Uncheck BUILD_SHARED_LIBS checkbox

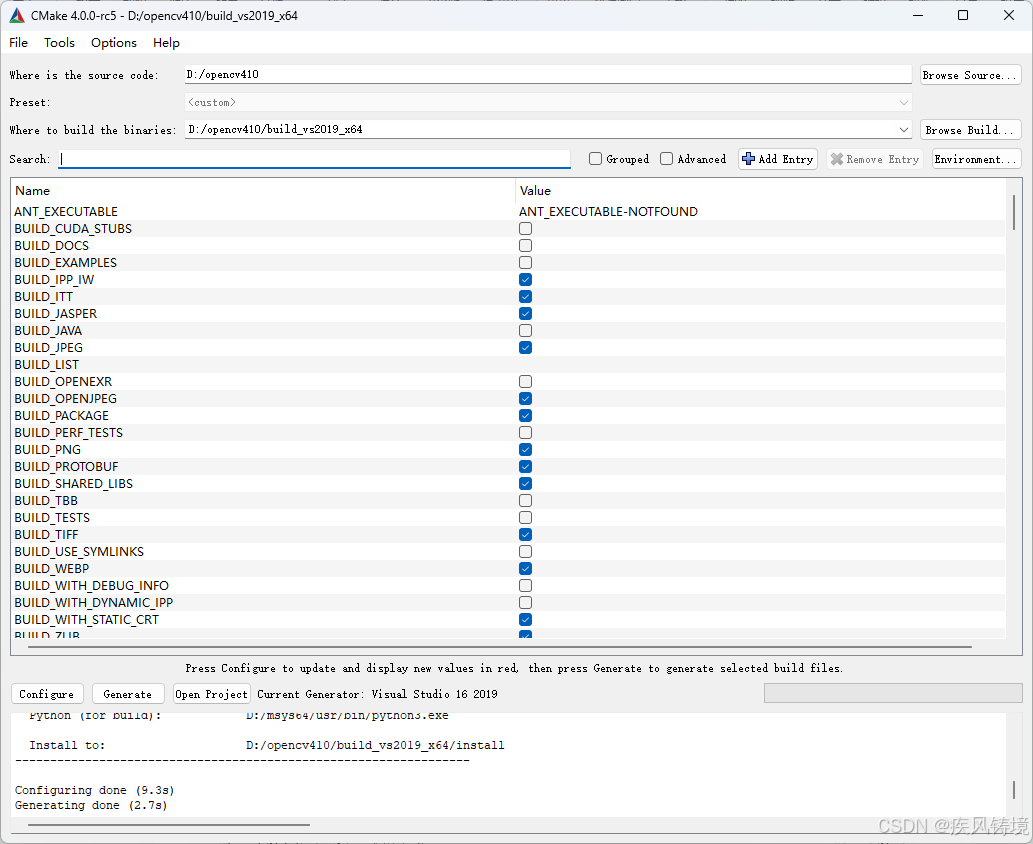[x=525, y=484]
